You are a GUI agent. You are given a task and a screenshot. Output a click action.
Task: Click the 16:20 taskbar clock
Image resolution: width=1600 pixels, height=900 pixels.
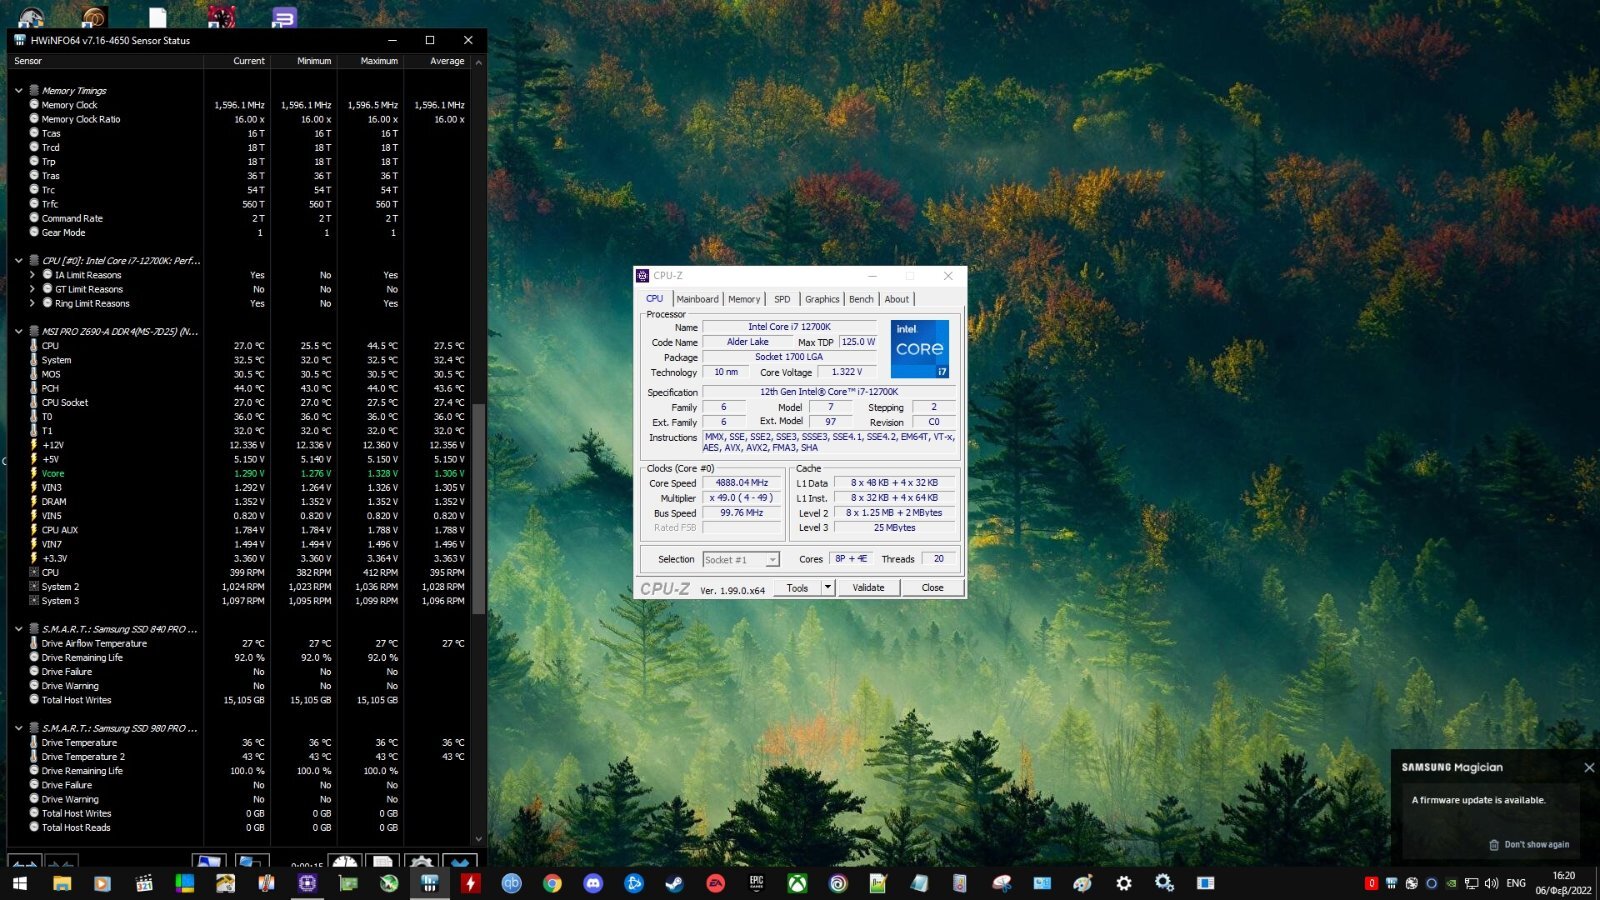pyautogui.click(x=1563, y=876)
